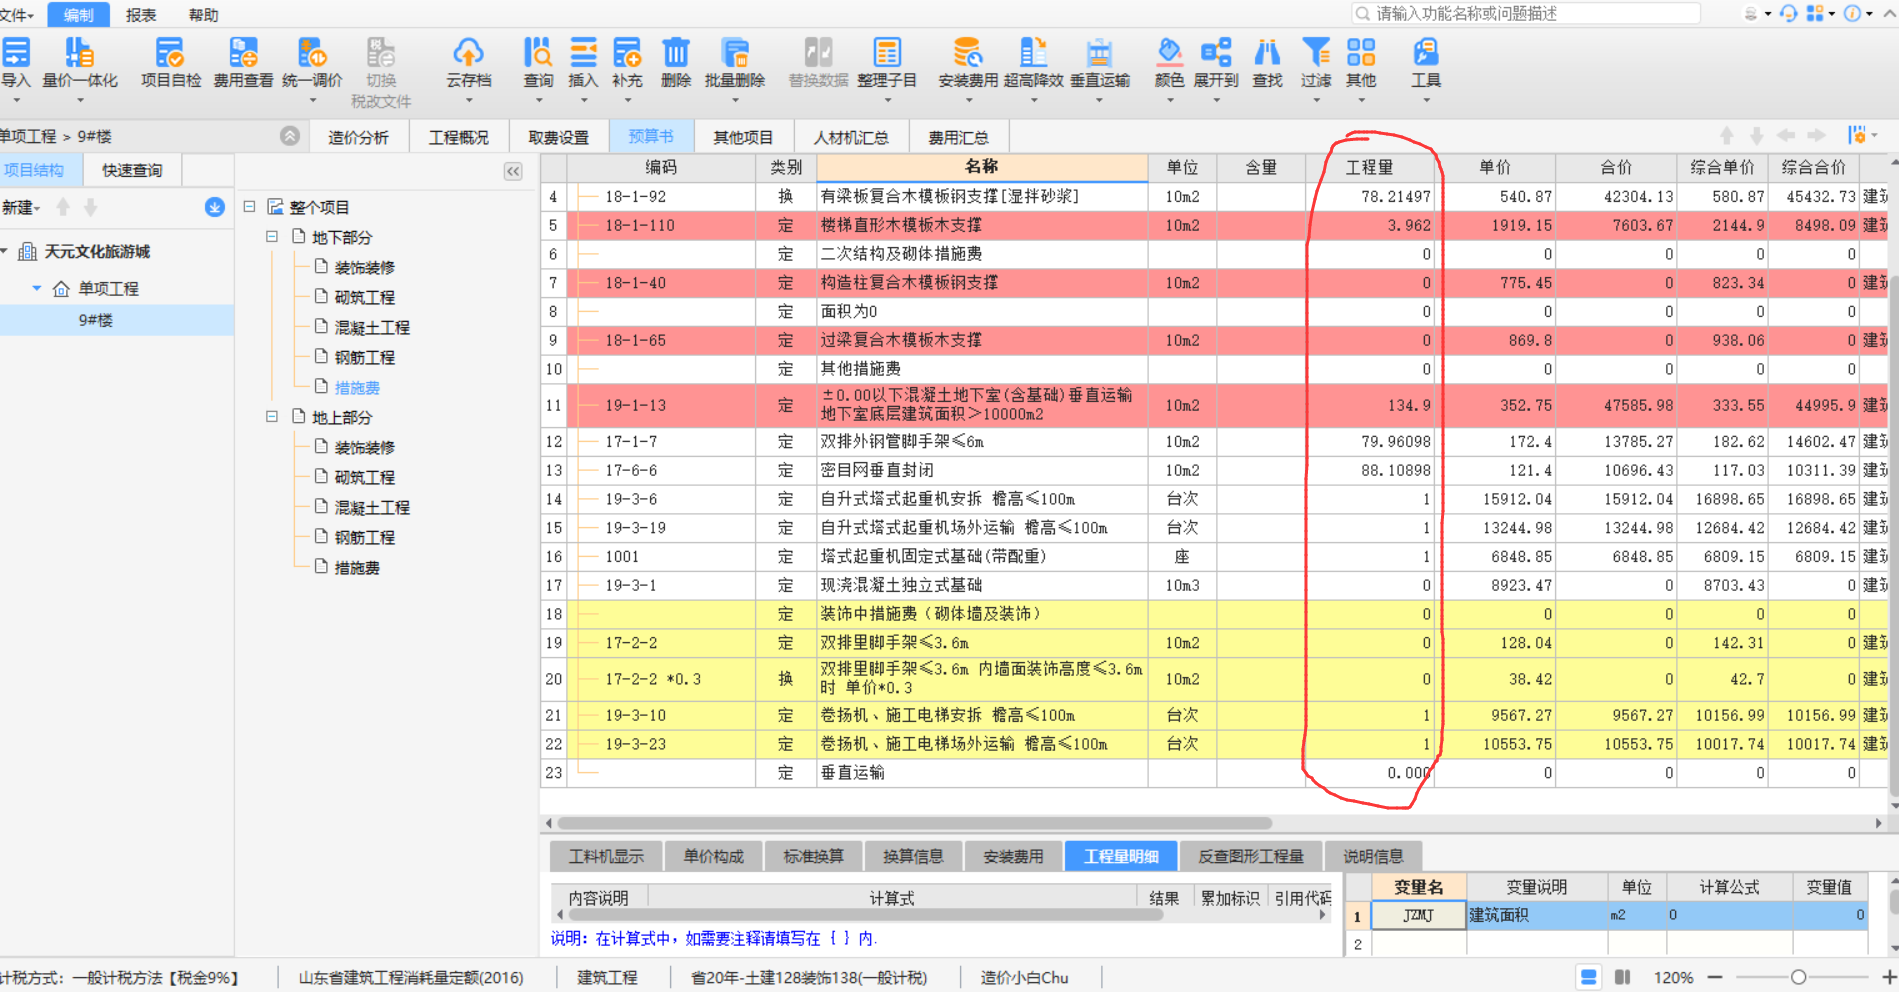Click 工程量 column header

pyautogui.click(x=1369, y=167)
